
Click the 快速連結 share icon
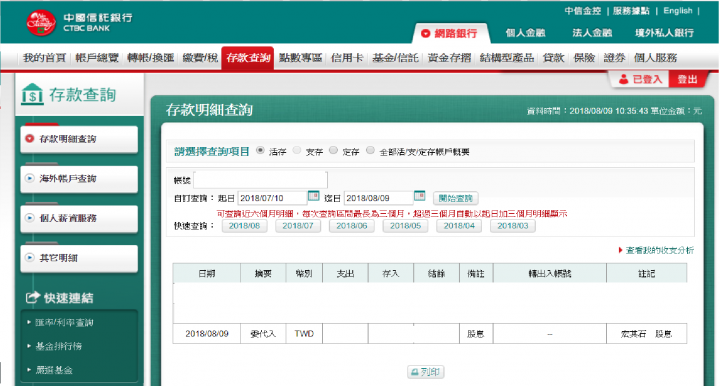pos(33,298)
